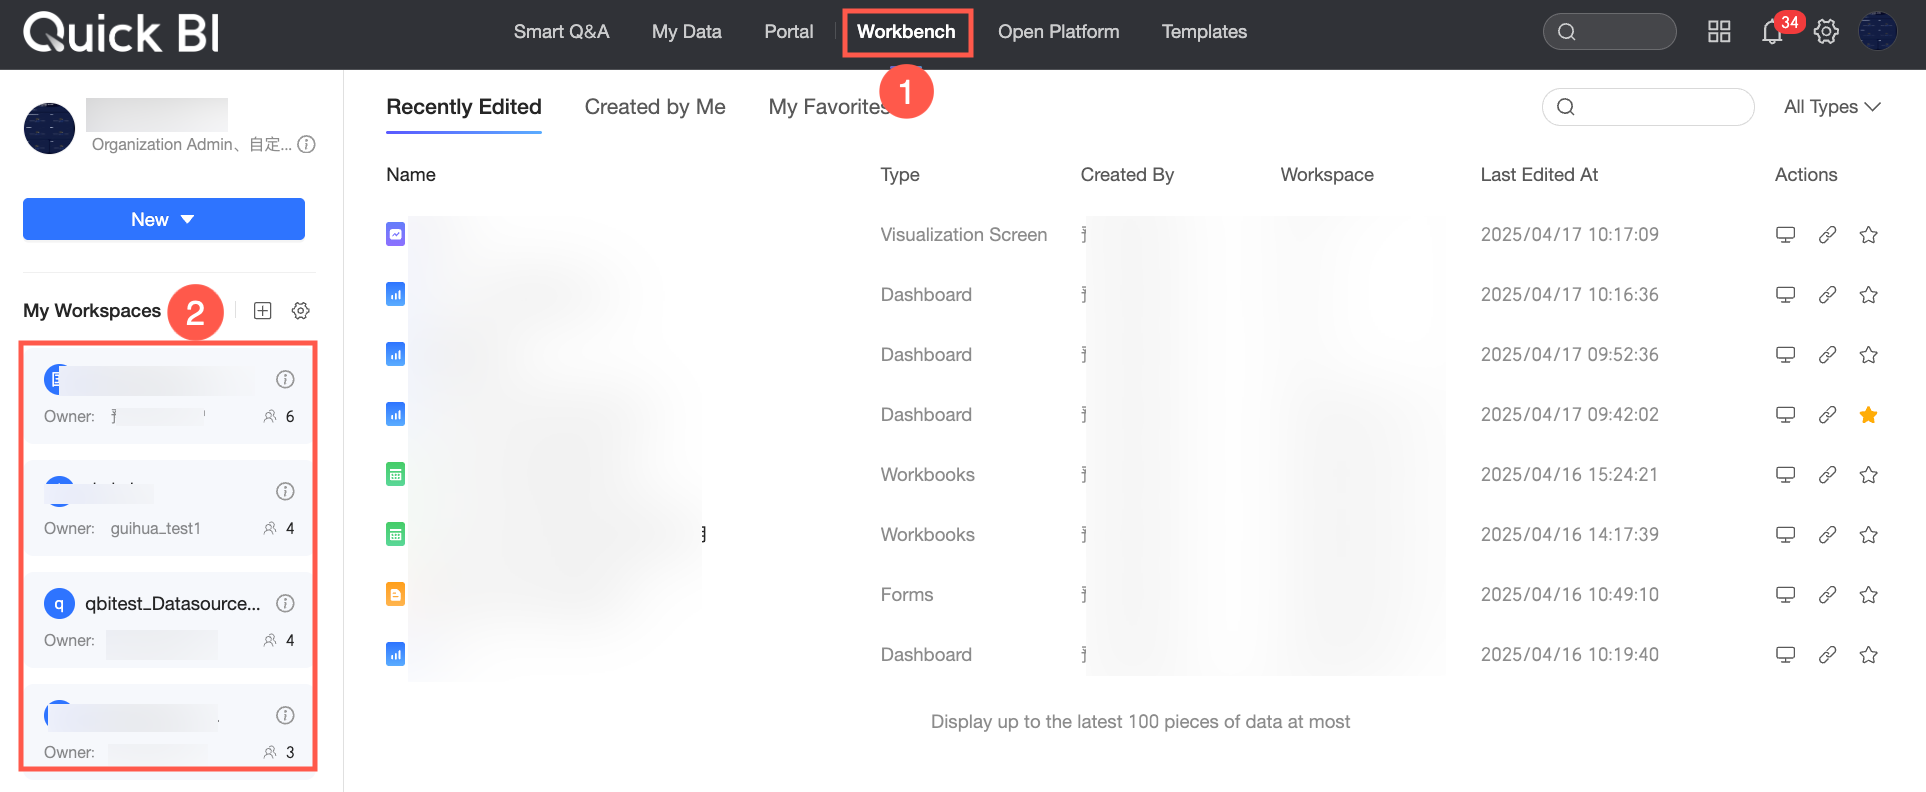1926x792 pixels.
Task: Open the New button dropdown
Action: (x=164, y=219)
